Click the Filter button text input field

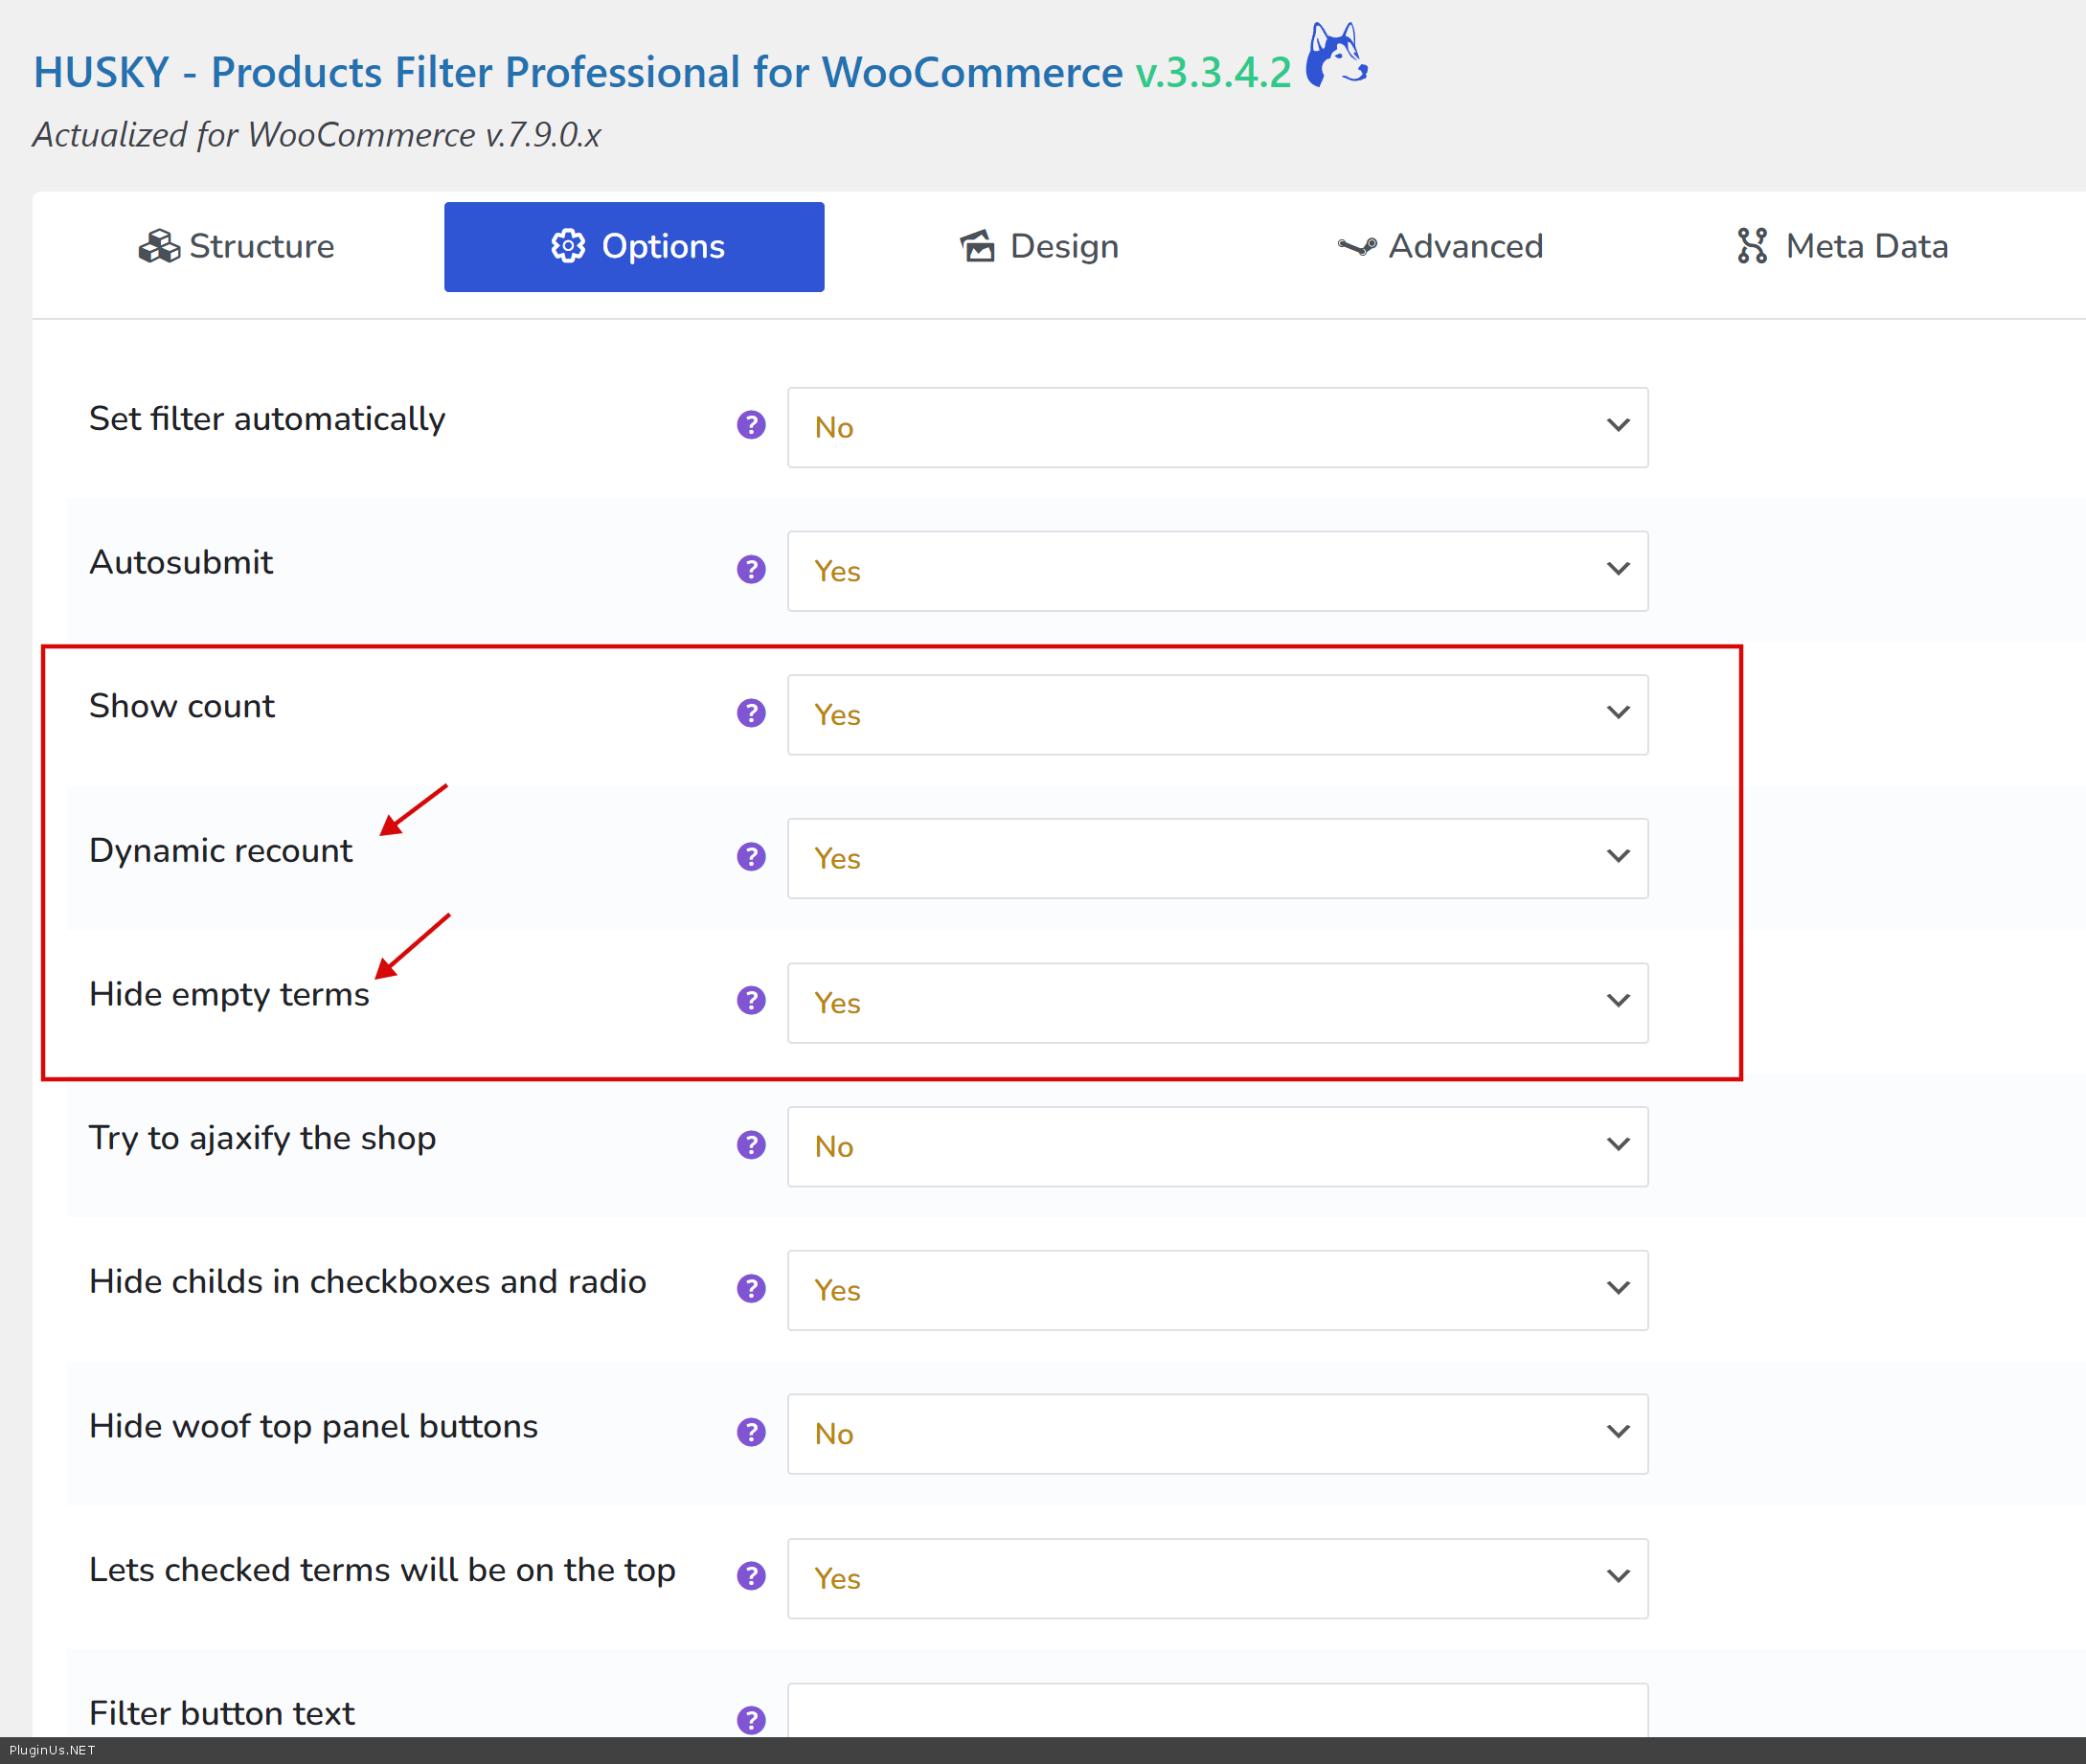tap(1217, 1714)
